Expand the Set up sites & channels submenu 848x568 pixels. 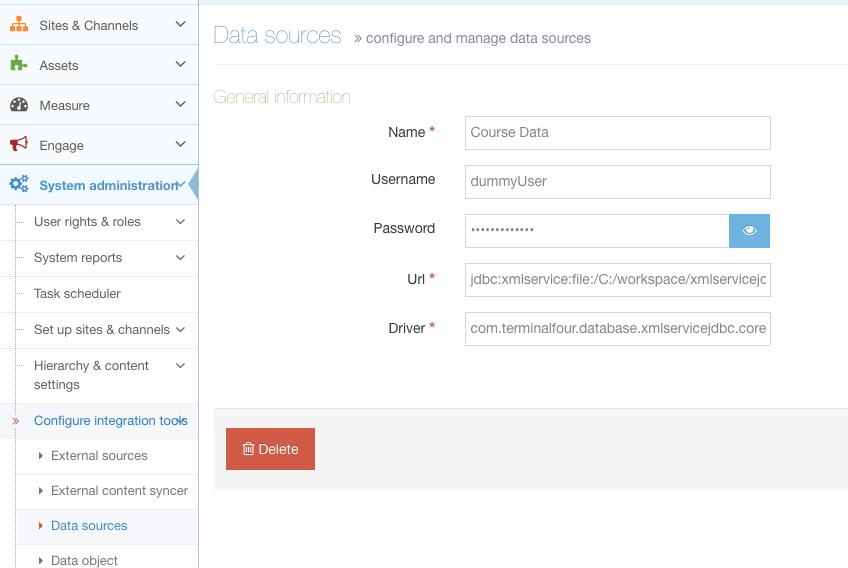[x=180, y=329]
